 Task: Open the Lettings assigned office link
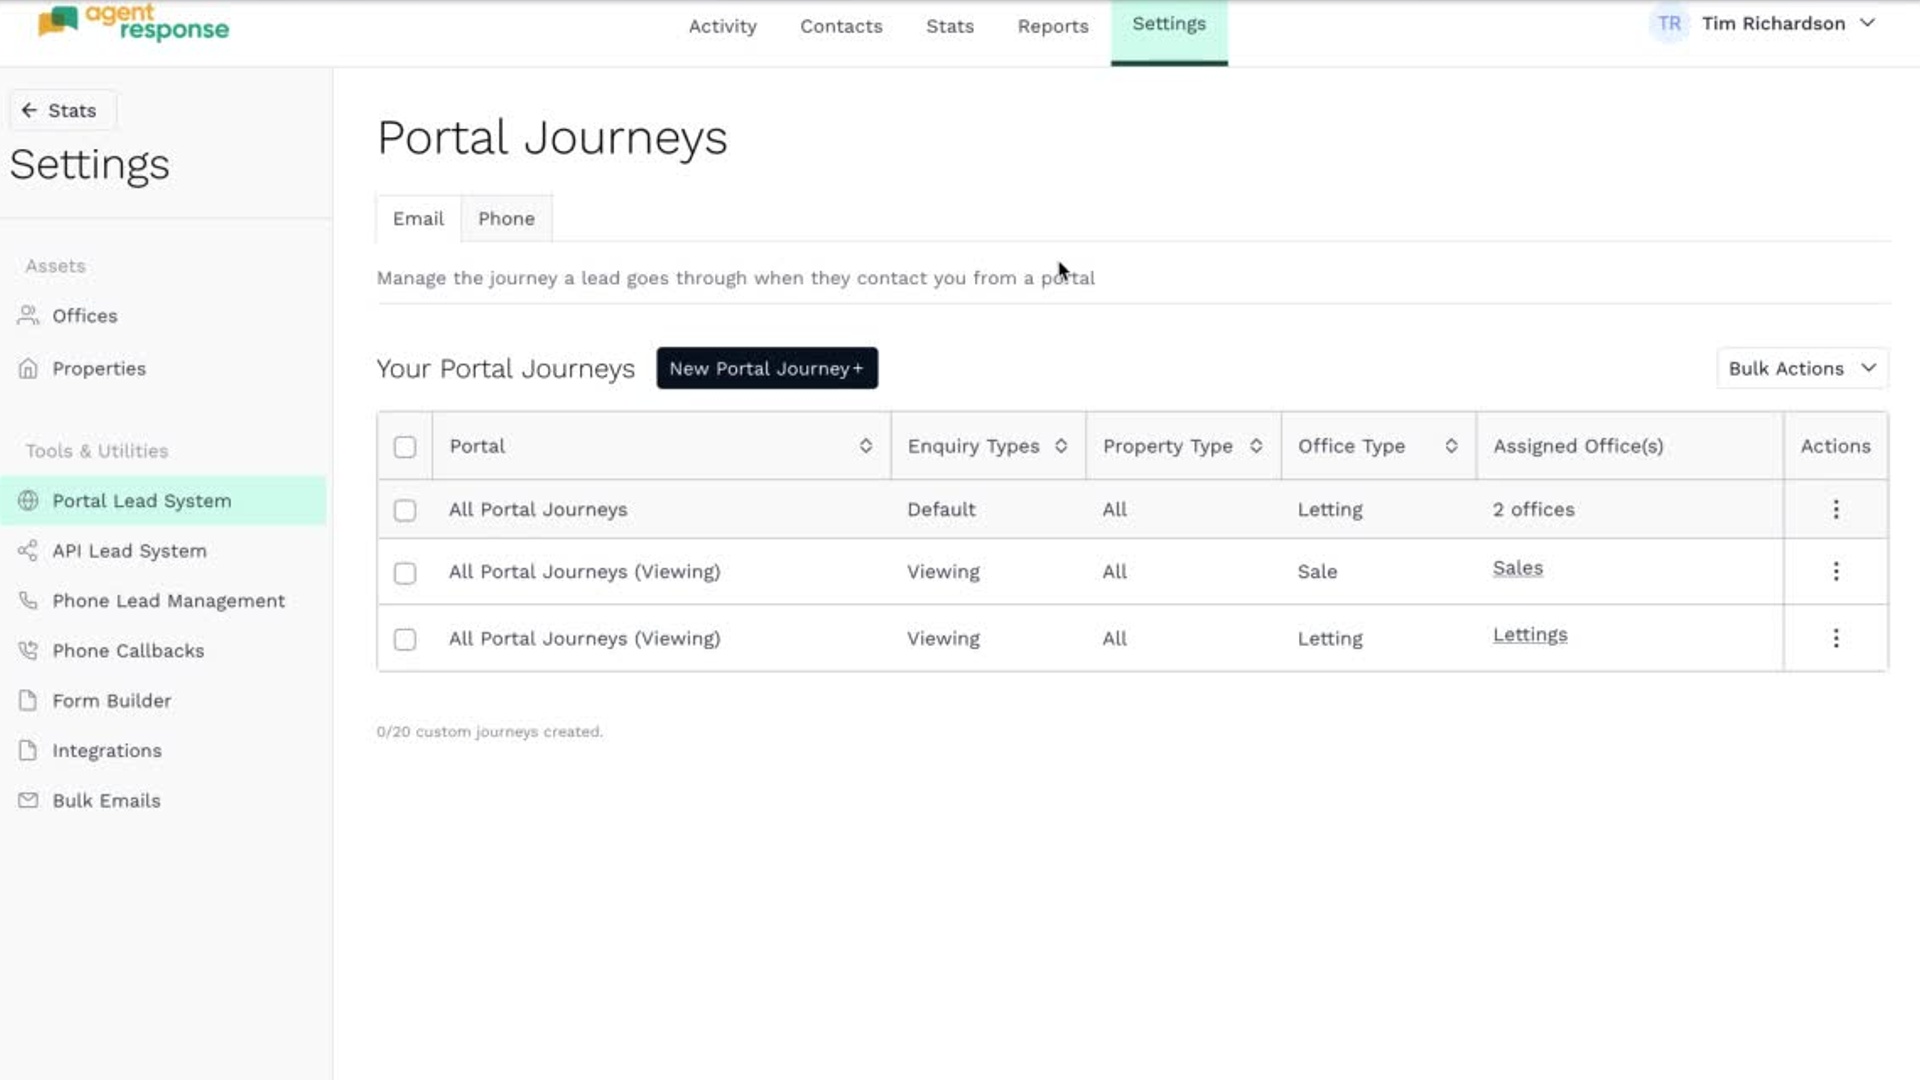(1529, 635)
